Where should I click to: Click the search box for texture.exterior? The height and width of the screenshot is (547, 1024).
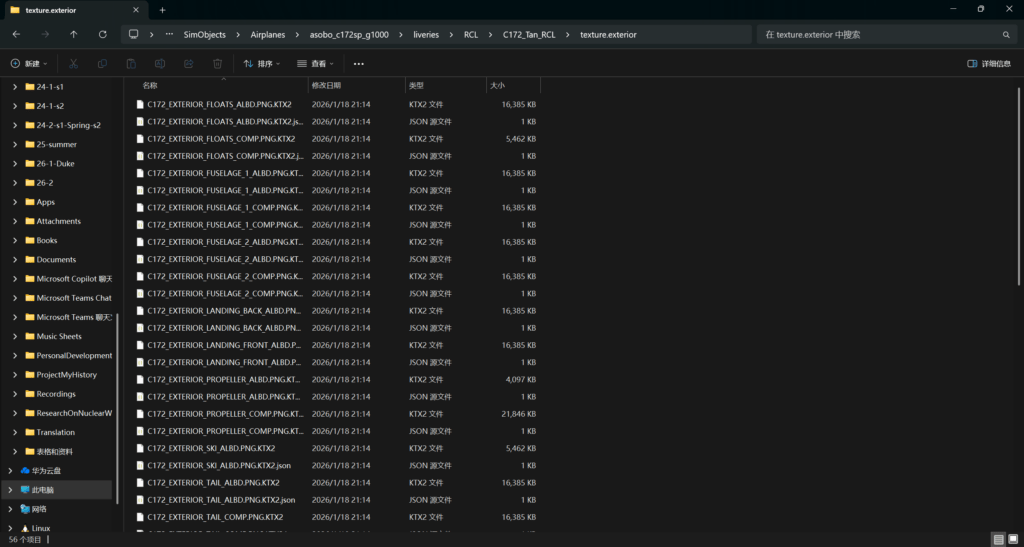(880, 34)
